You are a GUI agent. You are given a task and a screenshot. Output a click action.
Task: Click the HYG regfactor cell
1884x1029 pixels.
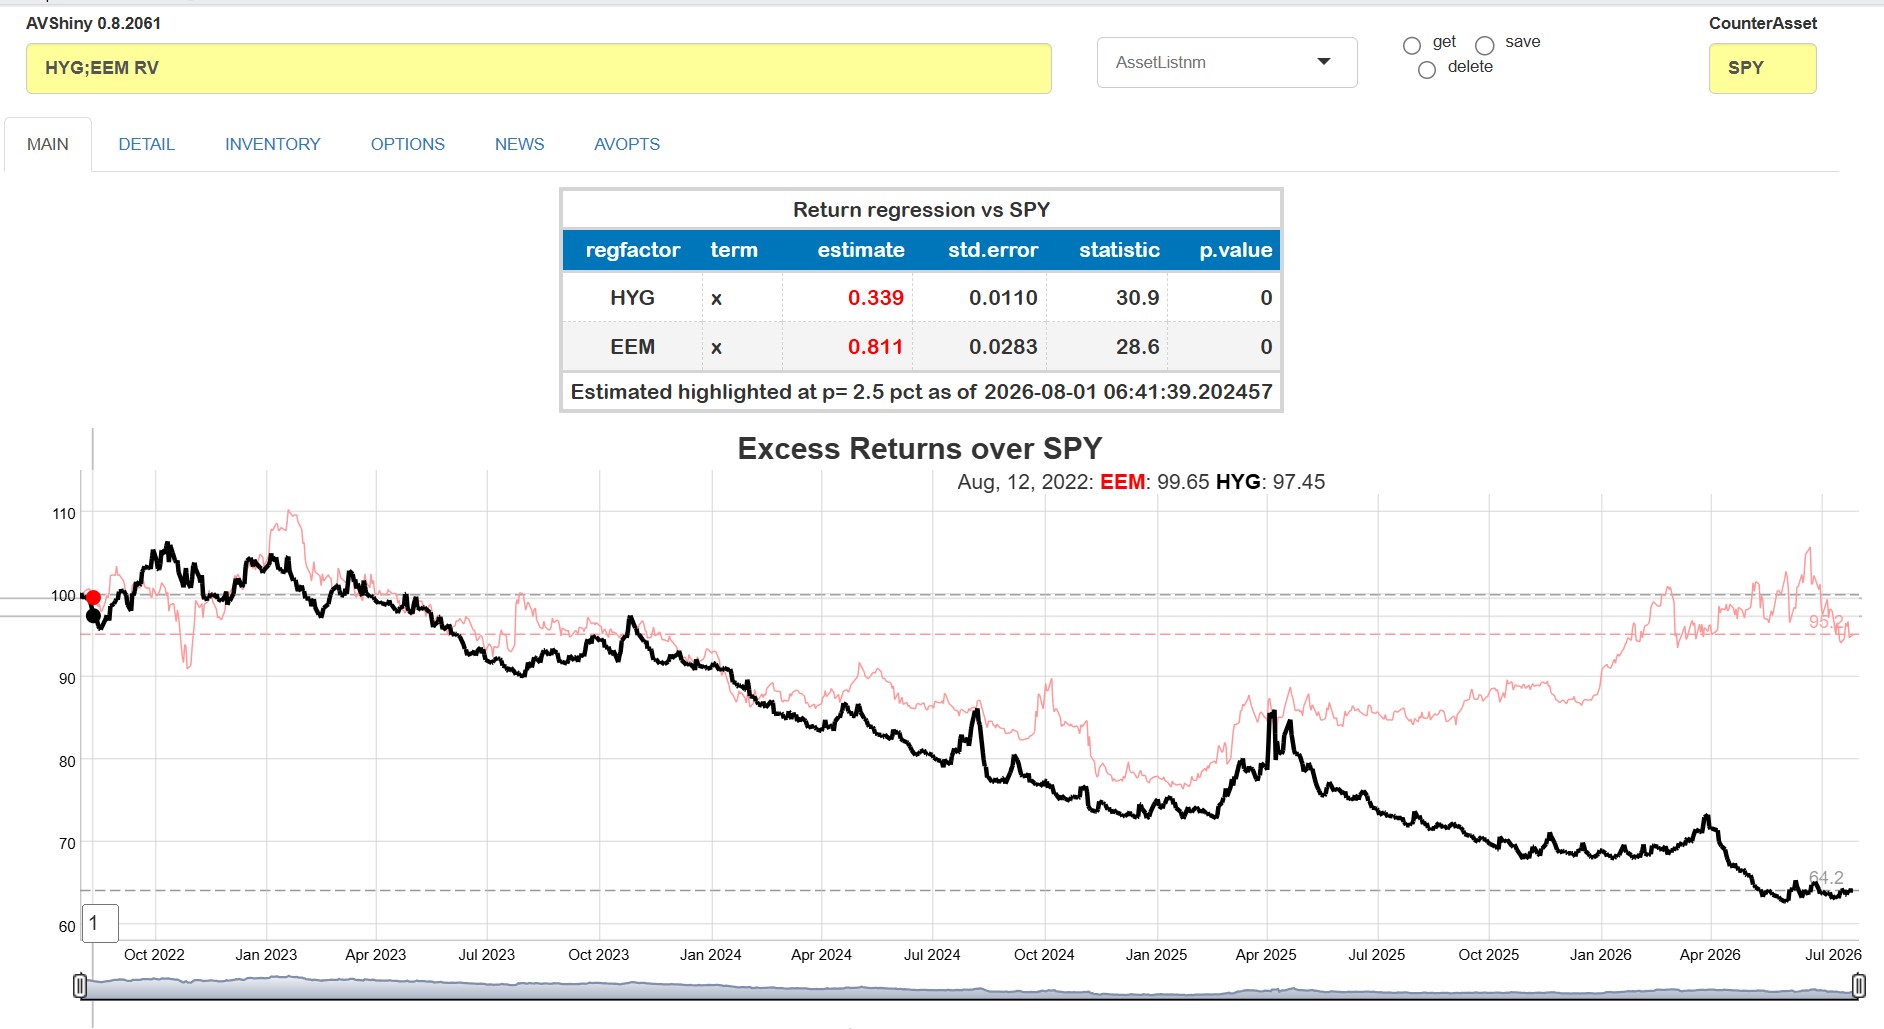tap(633, 298)
